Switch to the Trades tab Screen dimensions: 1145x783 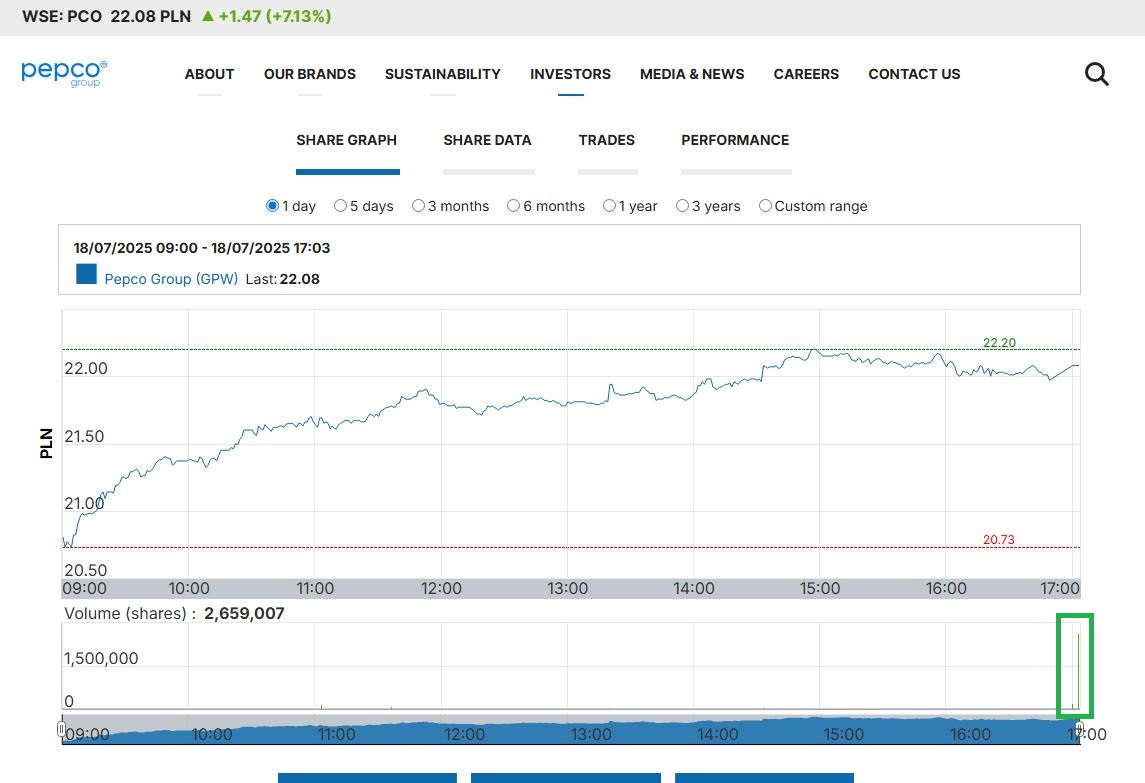(606, 141)
